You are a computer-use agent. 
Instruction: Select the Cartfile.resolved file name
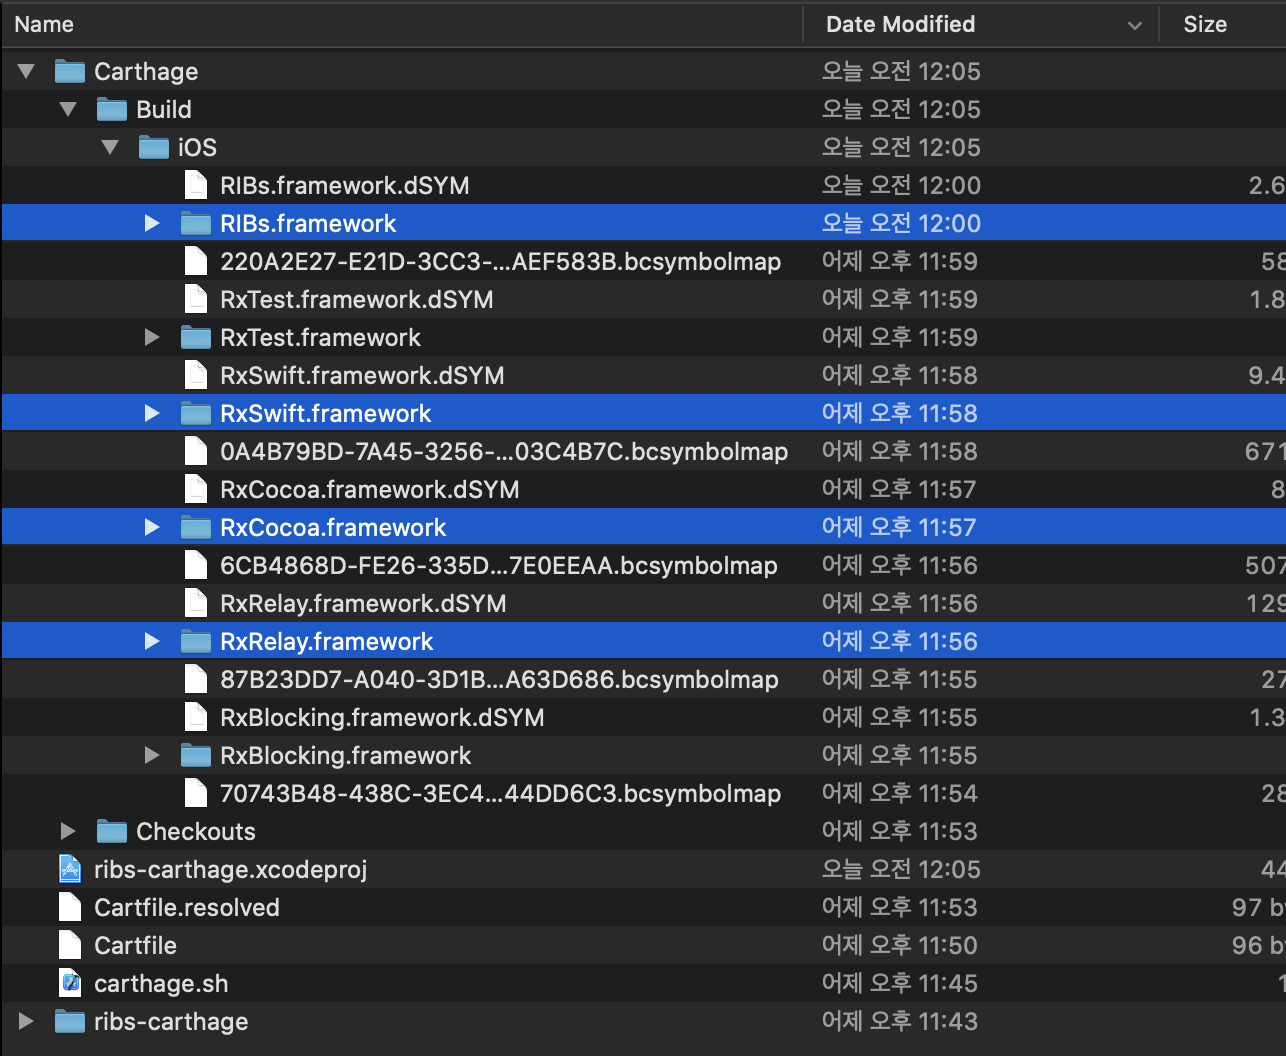pyautogui.click(x=187, y=907)
